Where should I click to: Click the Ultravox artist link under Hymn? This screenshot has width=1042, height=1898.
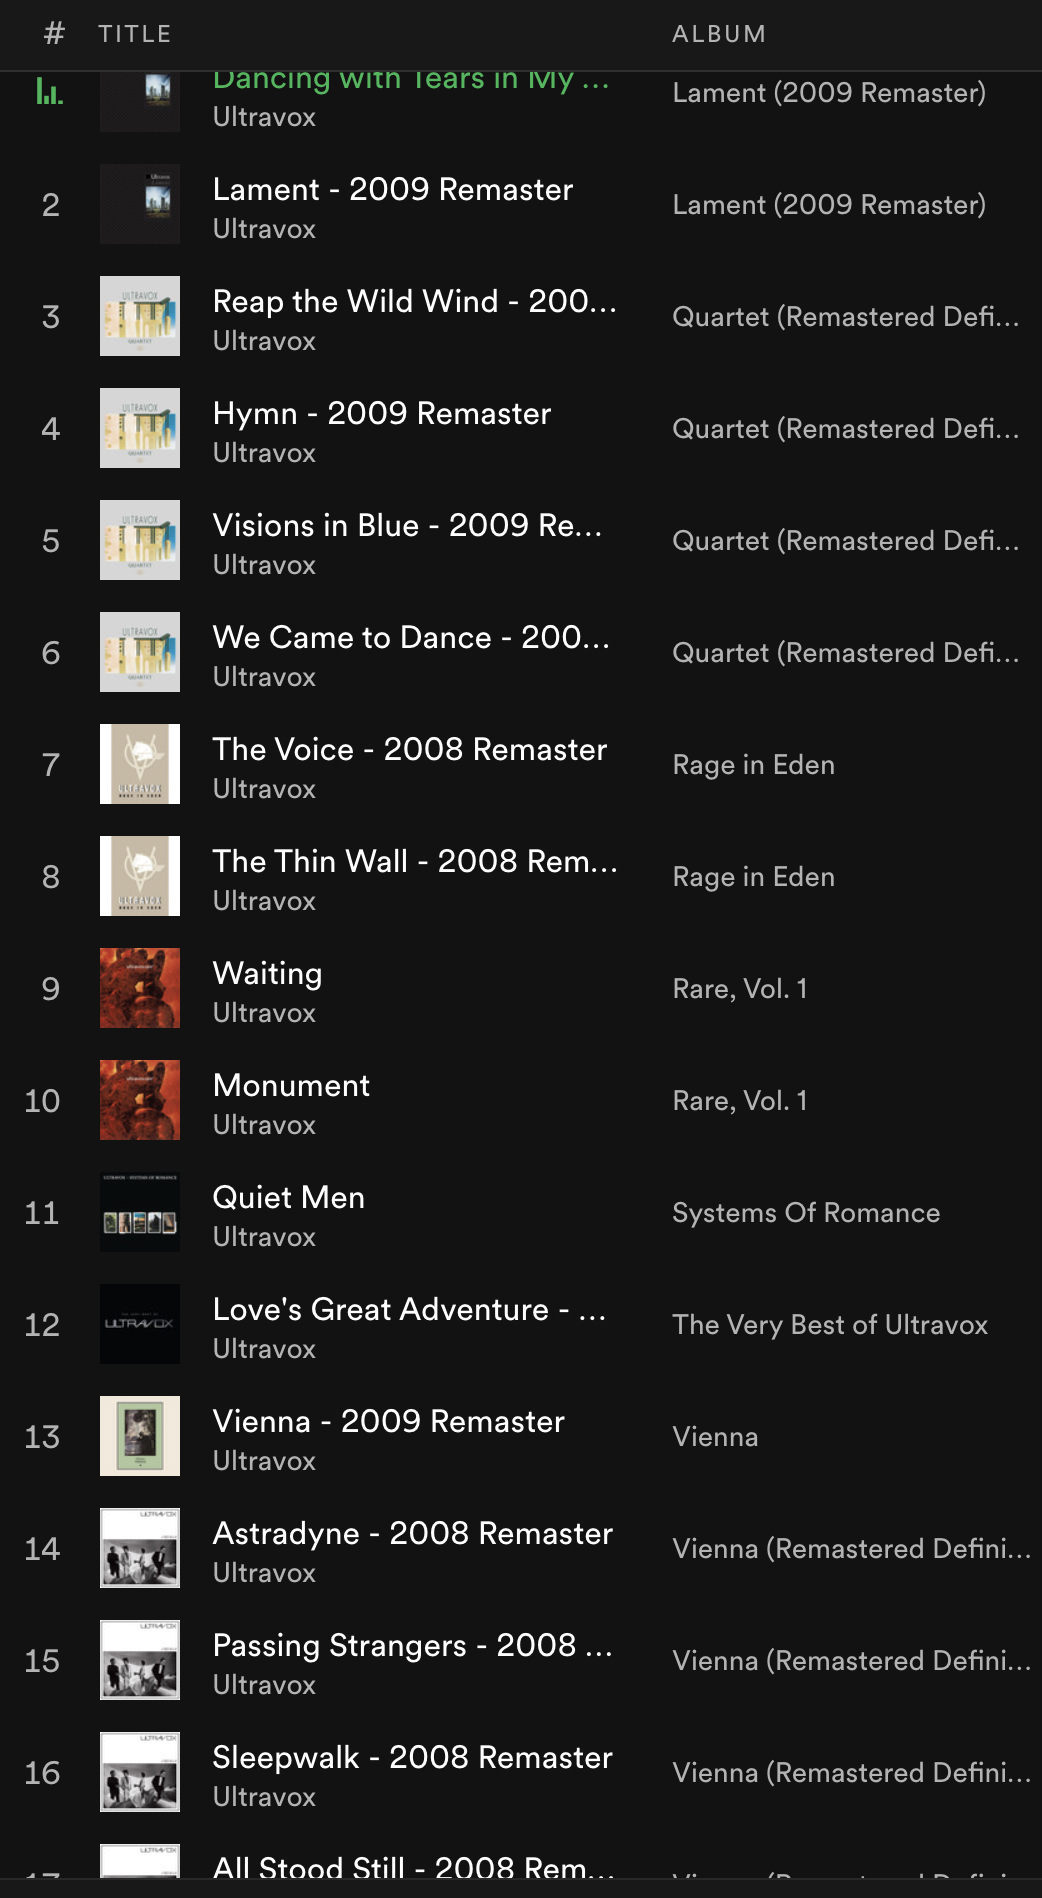pyautogui.click(x=264, y=453)
